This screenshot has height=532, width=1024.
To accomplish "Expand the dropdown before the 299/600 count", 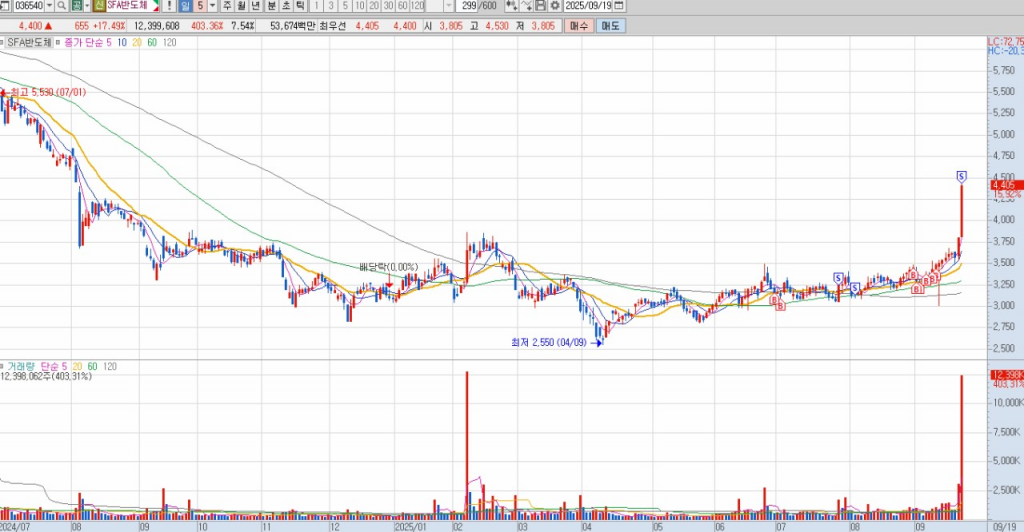I will tap(448, 6).
